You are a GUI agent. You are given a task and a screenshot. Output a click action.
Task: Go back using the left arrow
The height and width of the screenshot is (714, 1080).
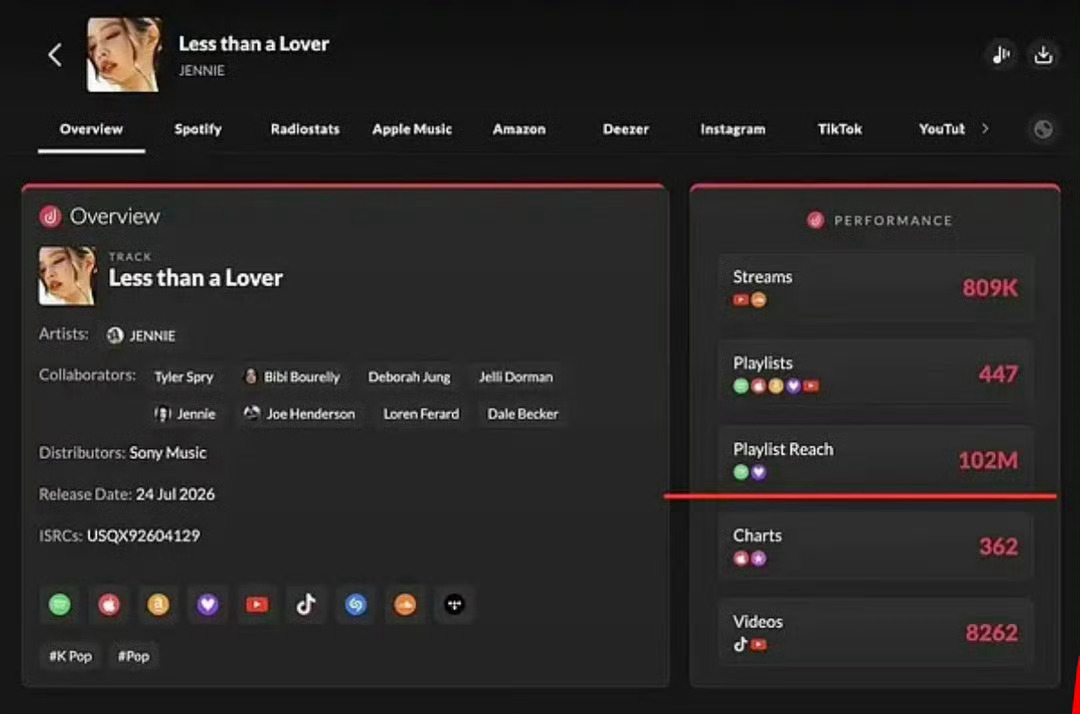pyautogui.click(x=55, y=55)
